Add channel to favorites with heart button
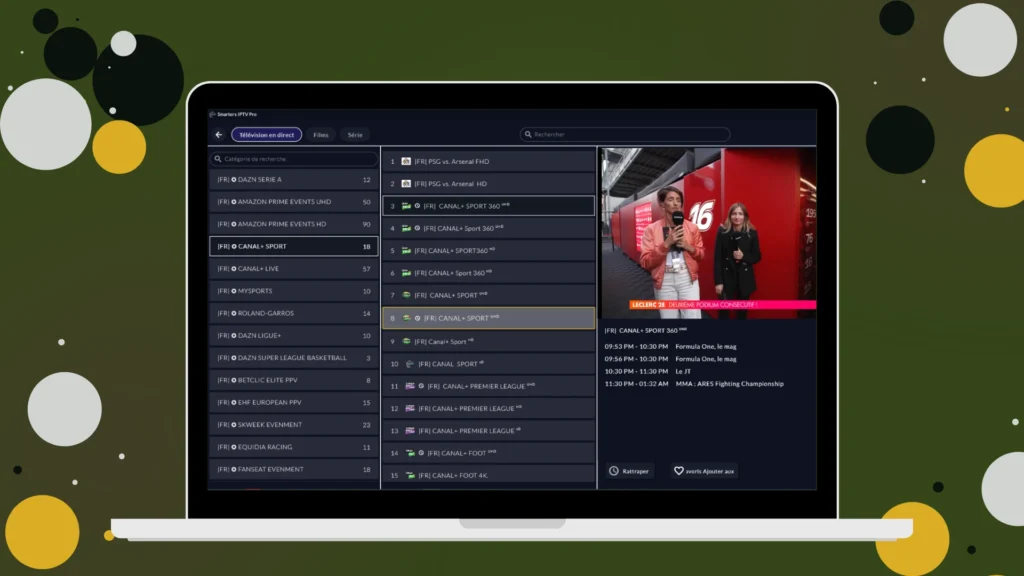Image resolution: width=1024 pixels, height=576 pixels. click(x=704, y=471)
